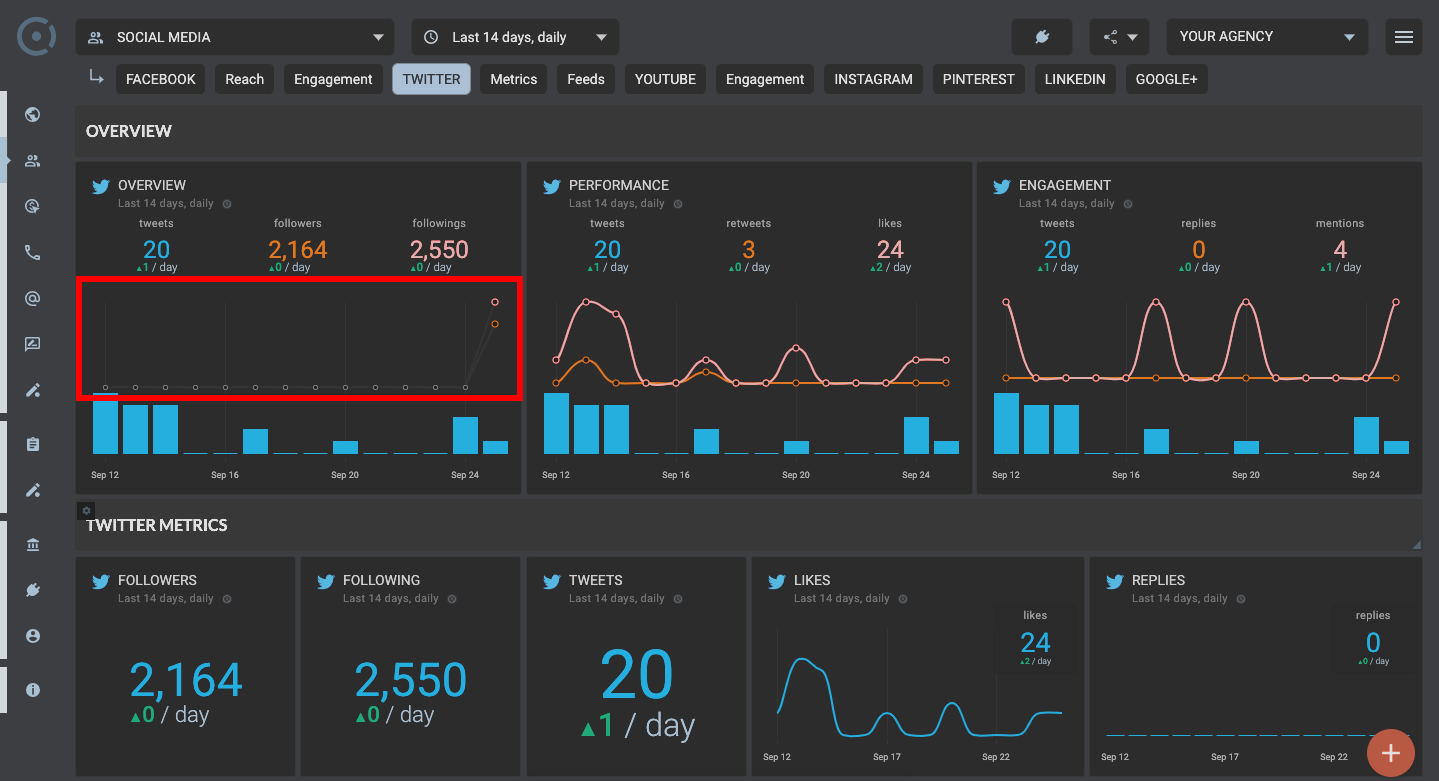Open the Feeds tab

click(x=586, y=79)
